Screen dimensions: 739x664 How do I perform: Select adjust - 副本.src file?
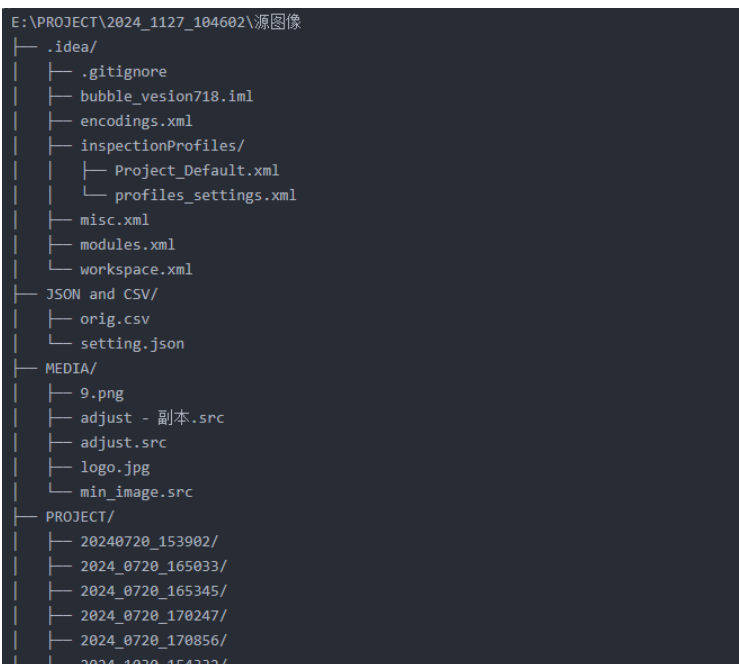coord(152,418)
